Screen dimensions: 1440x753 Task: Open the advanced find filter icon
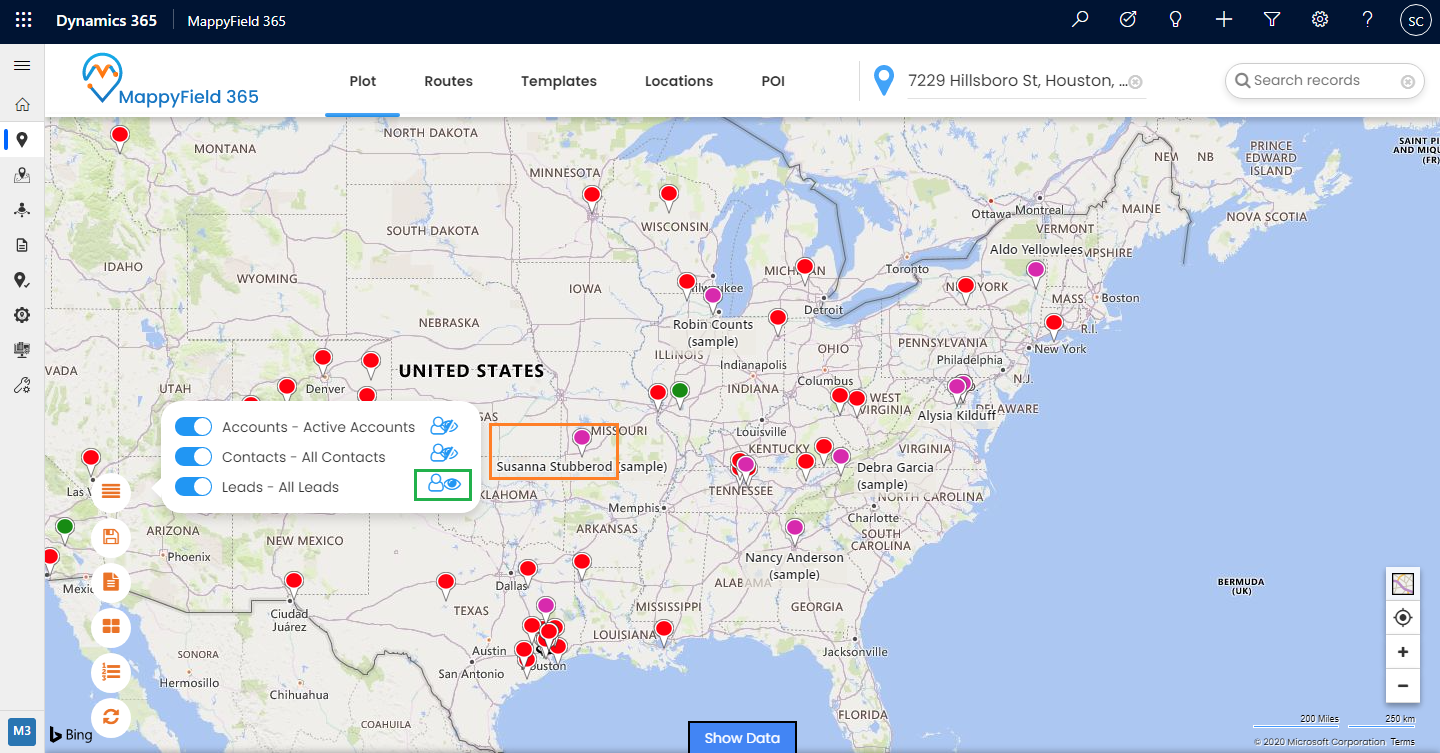click(1272, 20)
